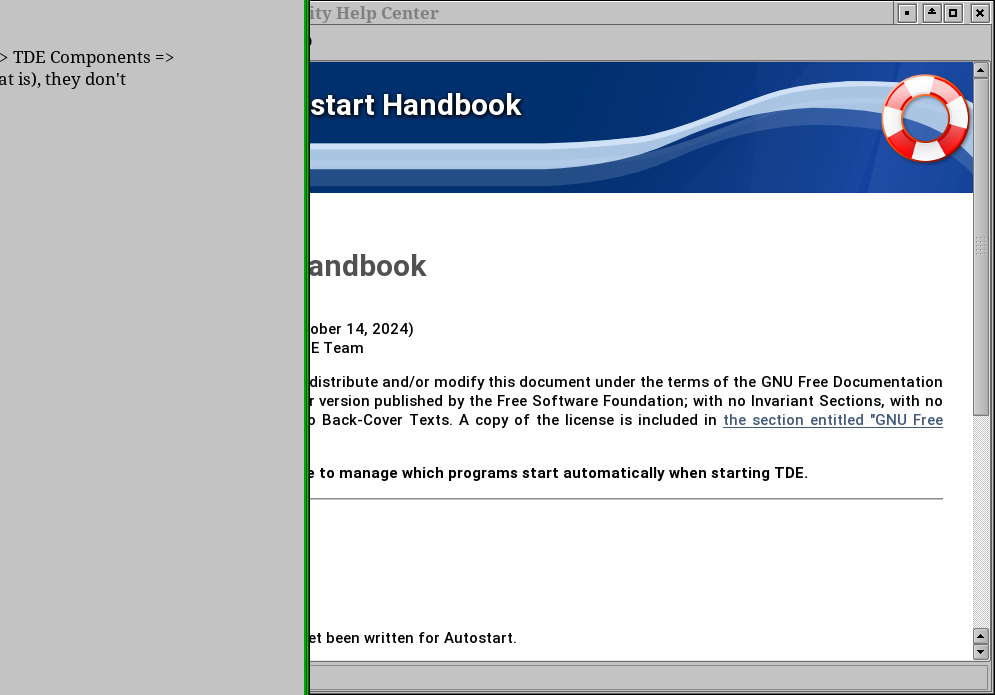995x695 pixels.
Task: Maximize the Help Center window
Action: 953,13
